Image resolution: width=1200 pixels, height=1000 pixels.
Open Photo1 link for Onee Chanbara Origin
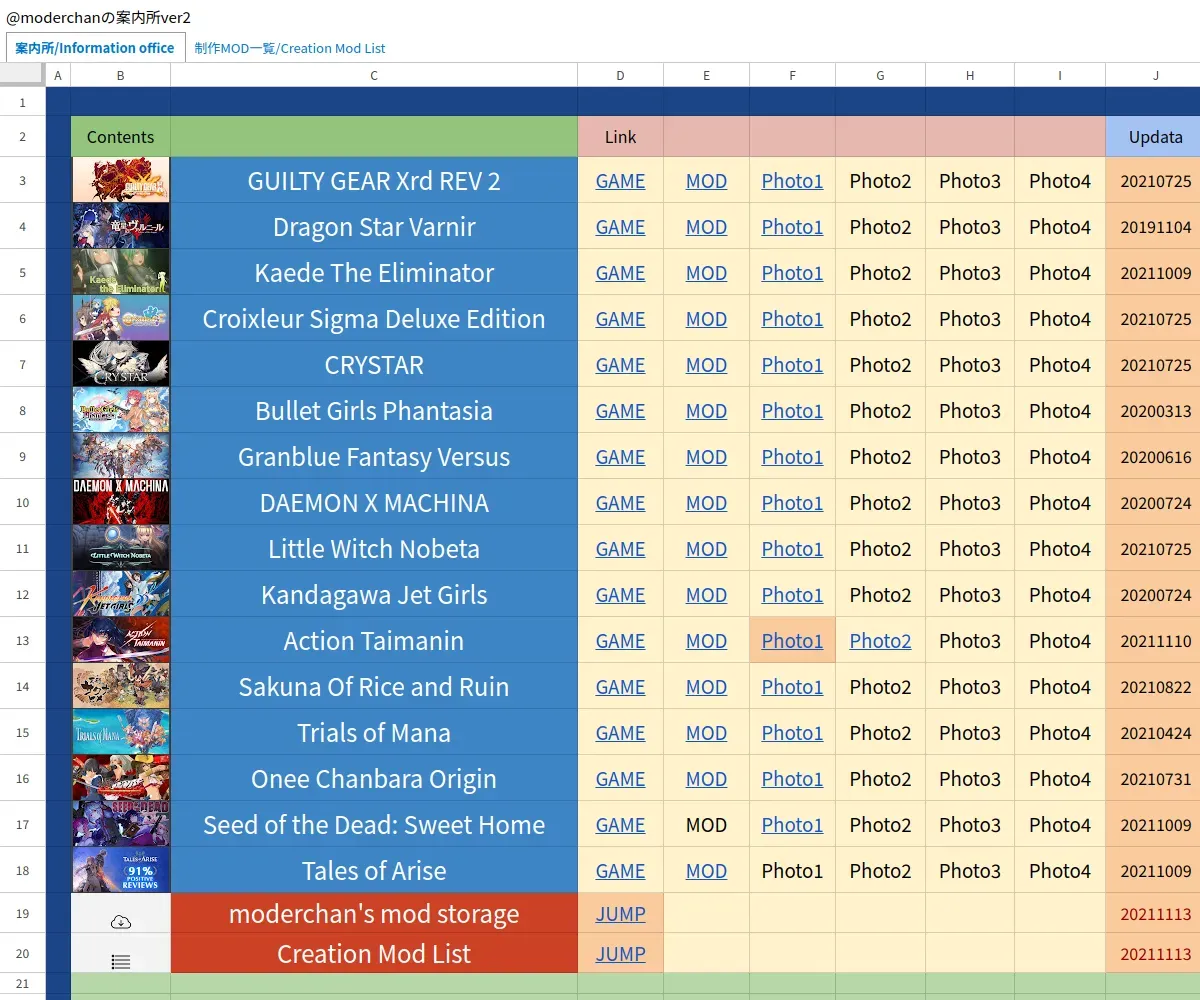click(792, 779)
